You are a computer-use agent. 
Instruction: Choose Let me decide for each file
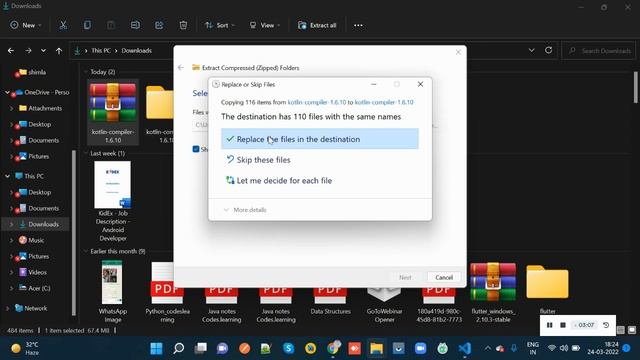click(320, 180)
